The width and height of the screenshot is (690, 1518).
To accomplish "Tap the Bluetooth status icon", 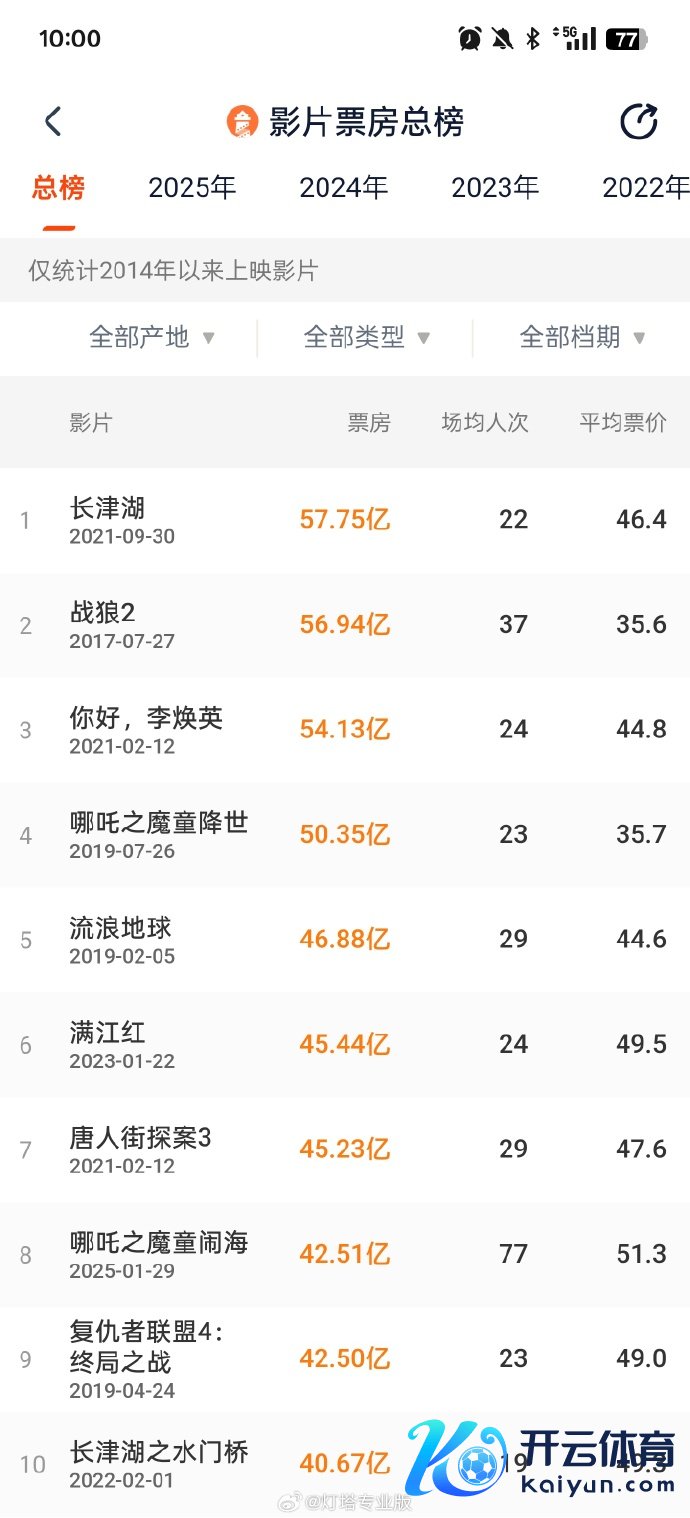I will (533, 39).
